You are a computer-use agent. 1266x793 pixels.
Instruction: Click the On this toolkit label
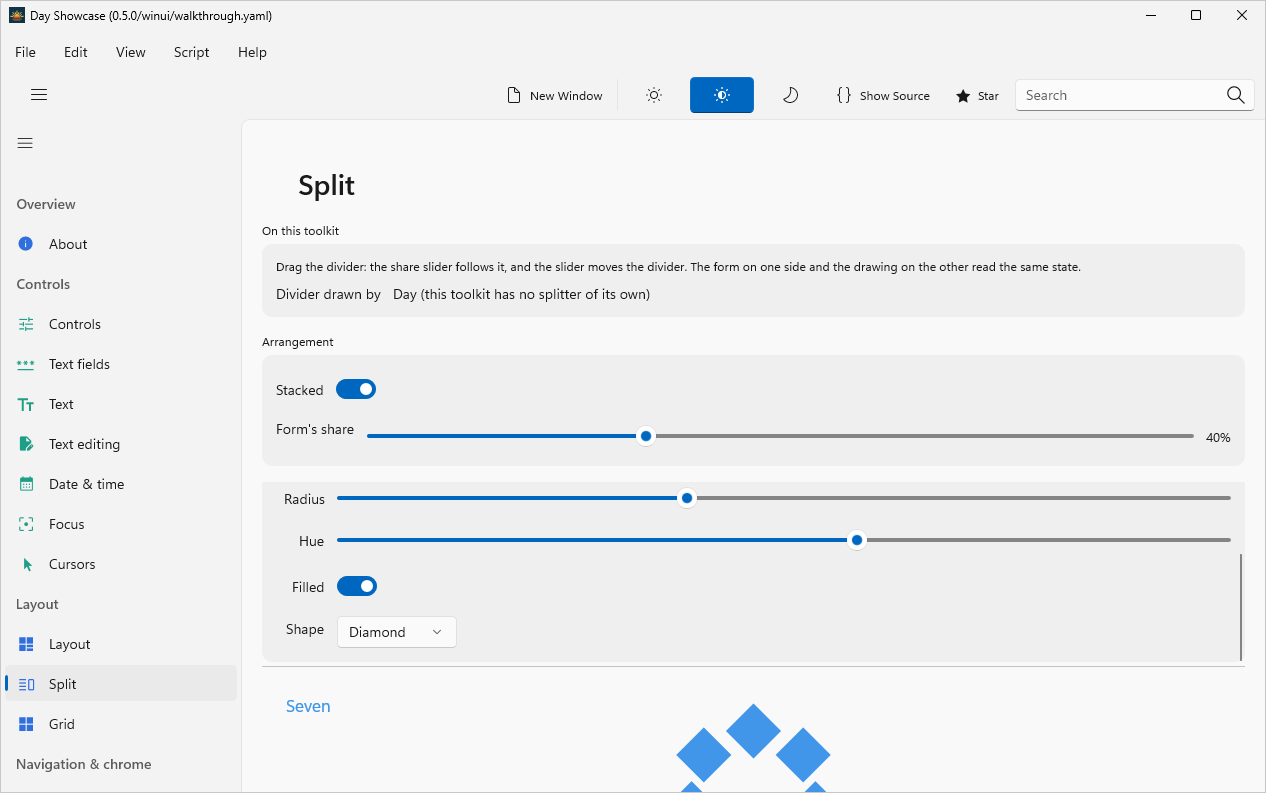(300, 231)
